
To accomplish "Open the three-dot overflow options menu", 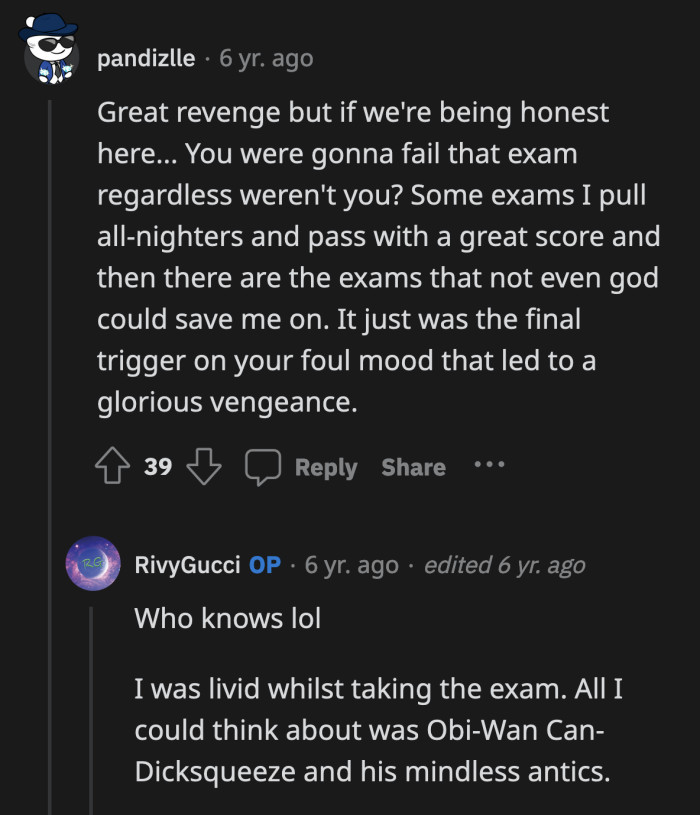I will pyautogui.click(x=489, y=466).
